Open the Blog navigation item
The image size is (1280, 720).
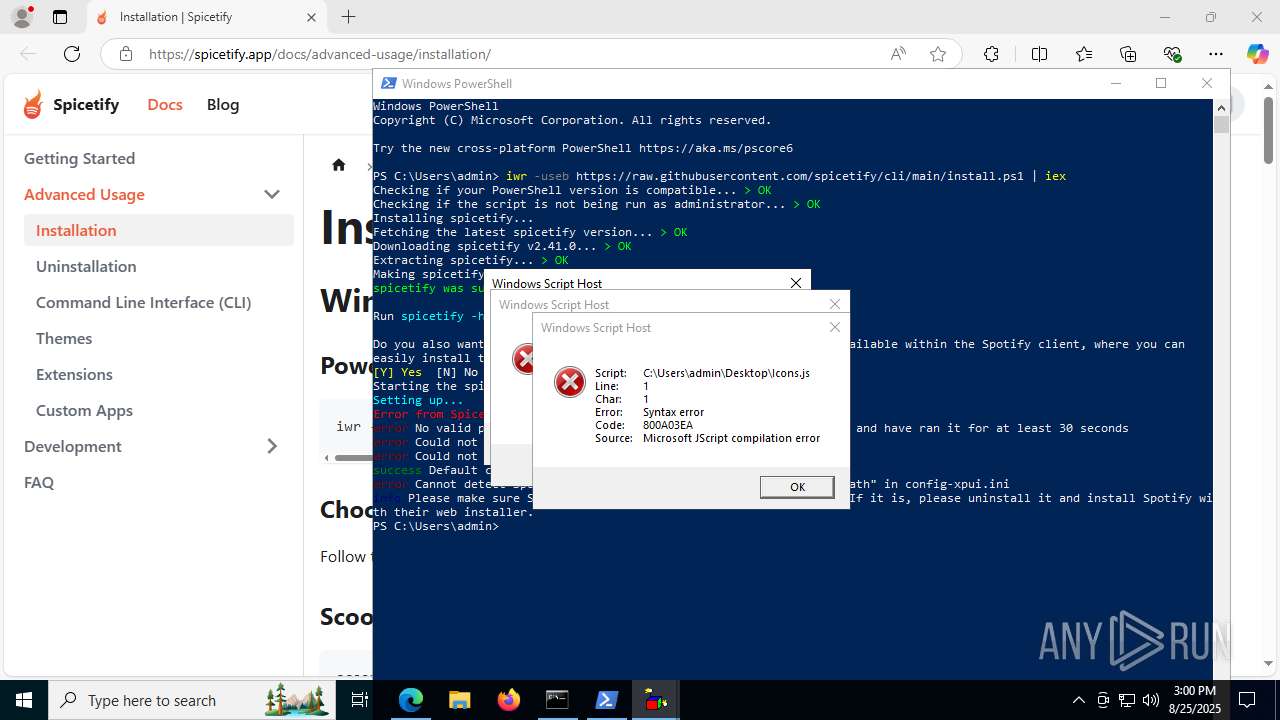tap(223, 104)
